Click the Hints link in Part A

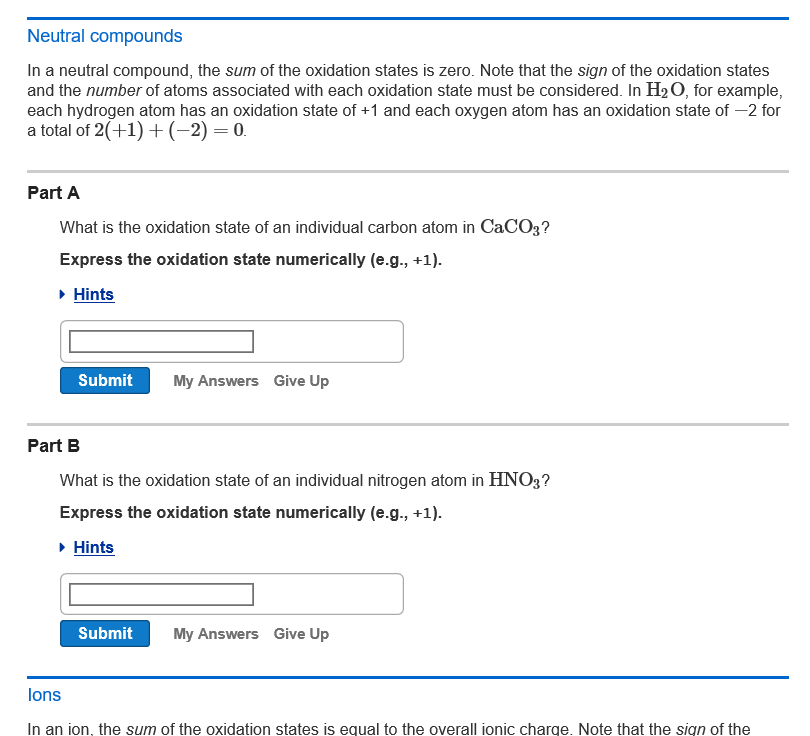[x=93, y=294]
